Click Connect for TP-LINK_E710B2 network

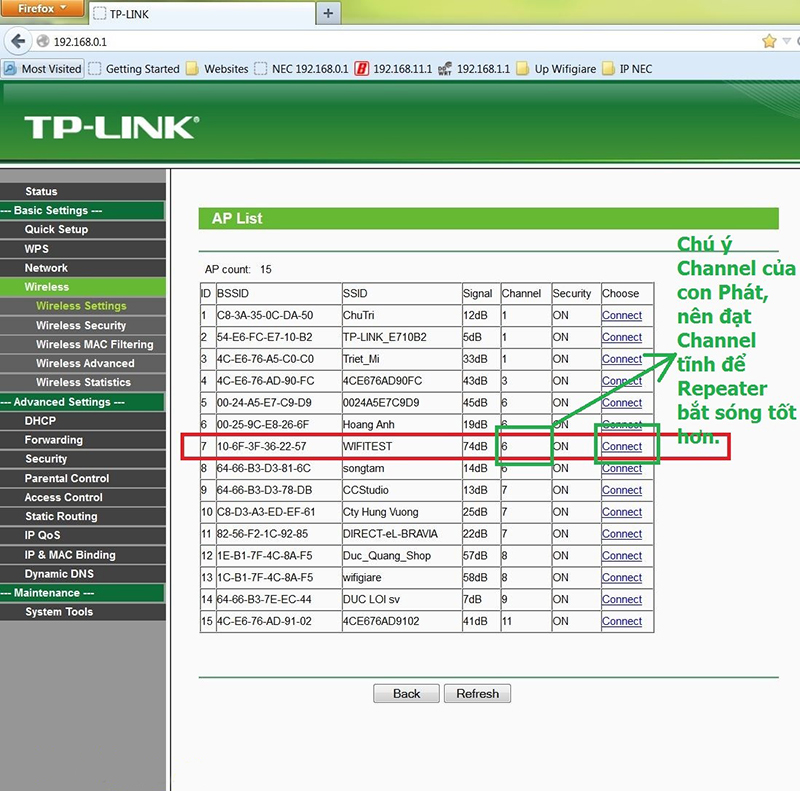tap(621, 337)
